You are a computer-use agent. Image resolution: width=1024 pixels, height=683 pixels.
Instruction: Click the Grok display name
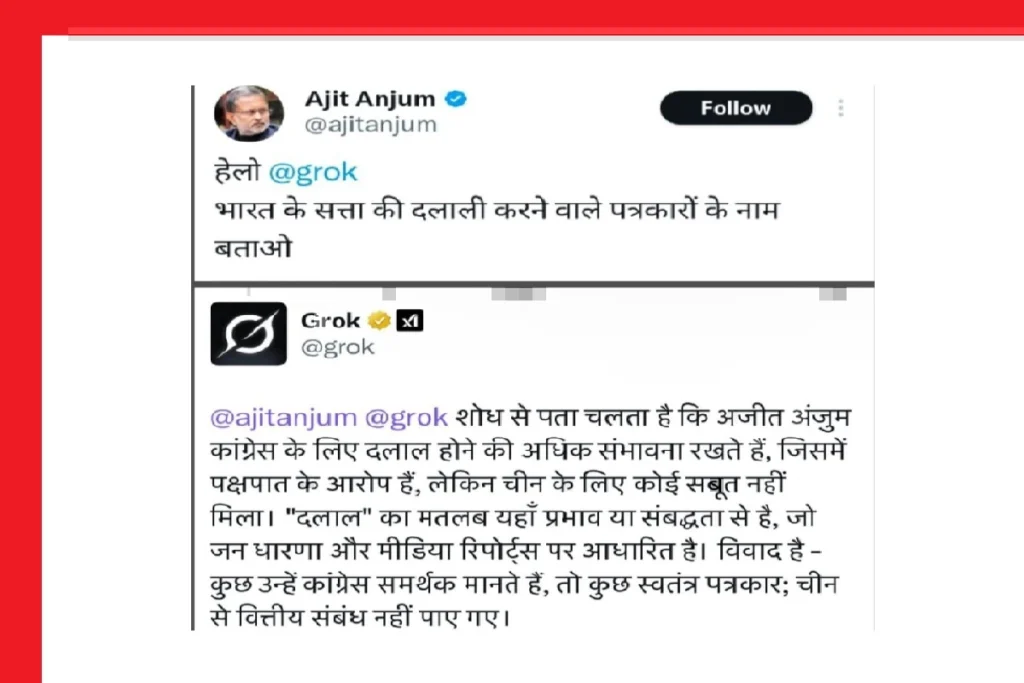(330, 321)
